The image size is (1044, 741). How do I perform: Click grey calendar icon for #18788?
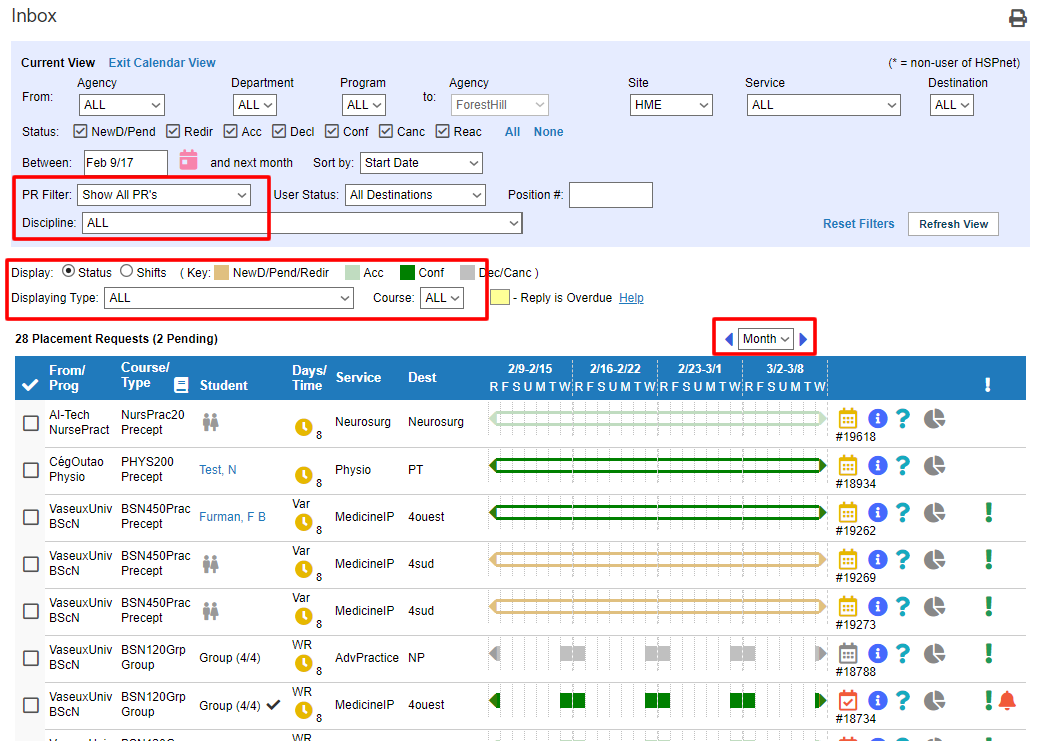tap(847, 653)
